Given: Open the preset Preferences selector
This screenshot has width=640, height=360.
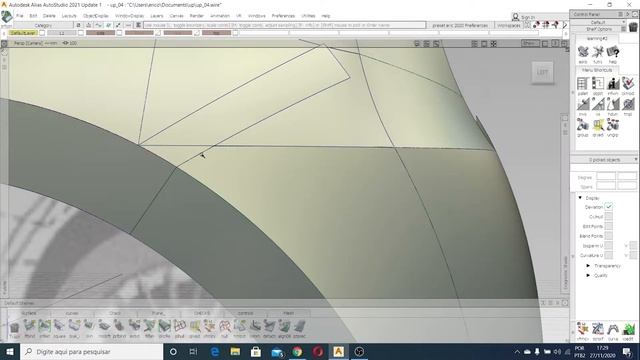Looking at the screenshot, I should pyautogui.click(x=460, y=25).
